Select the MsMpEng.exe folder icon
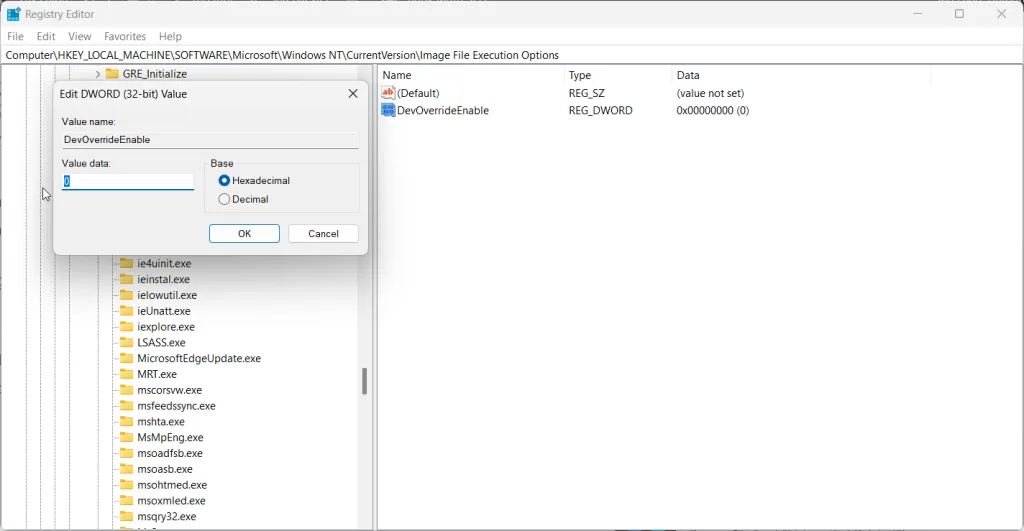Screen dimensions: 1024x531 (x=127, y=438)
